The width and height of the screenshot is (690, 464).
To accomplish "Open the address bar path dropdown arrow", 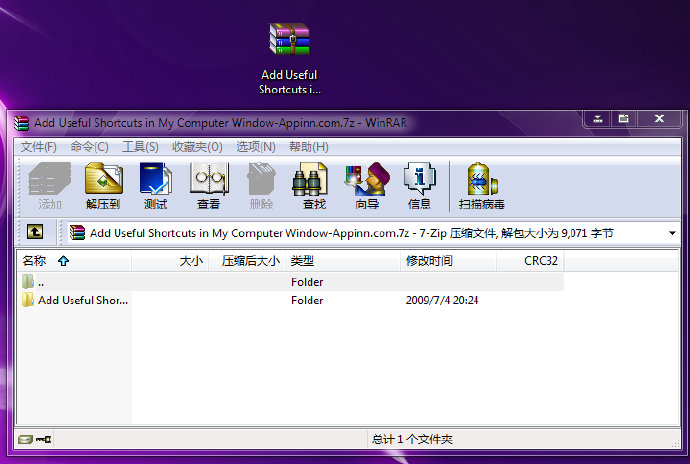I will (672, 232).
